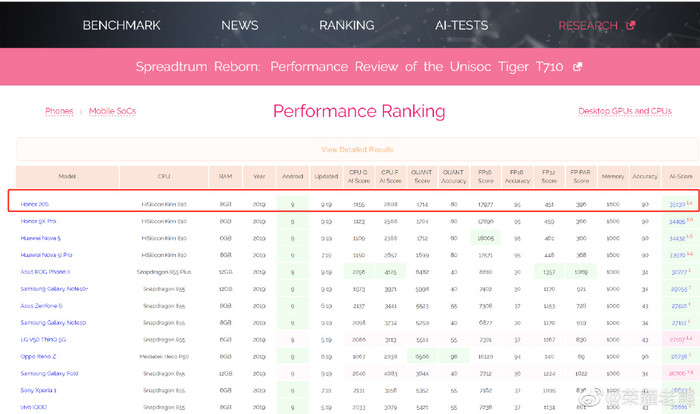Image resolution: width=700 pixels, height=414 pixels.
Task: Open Samsung Galaxy Note10+ details
Action: click(54, 288)
